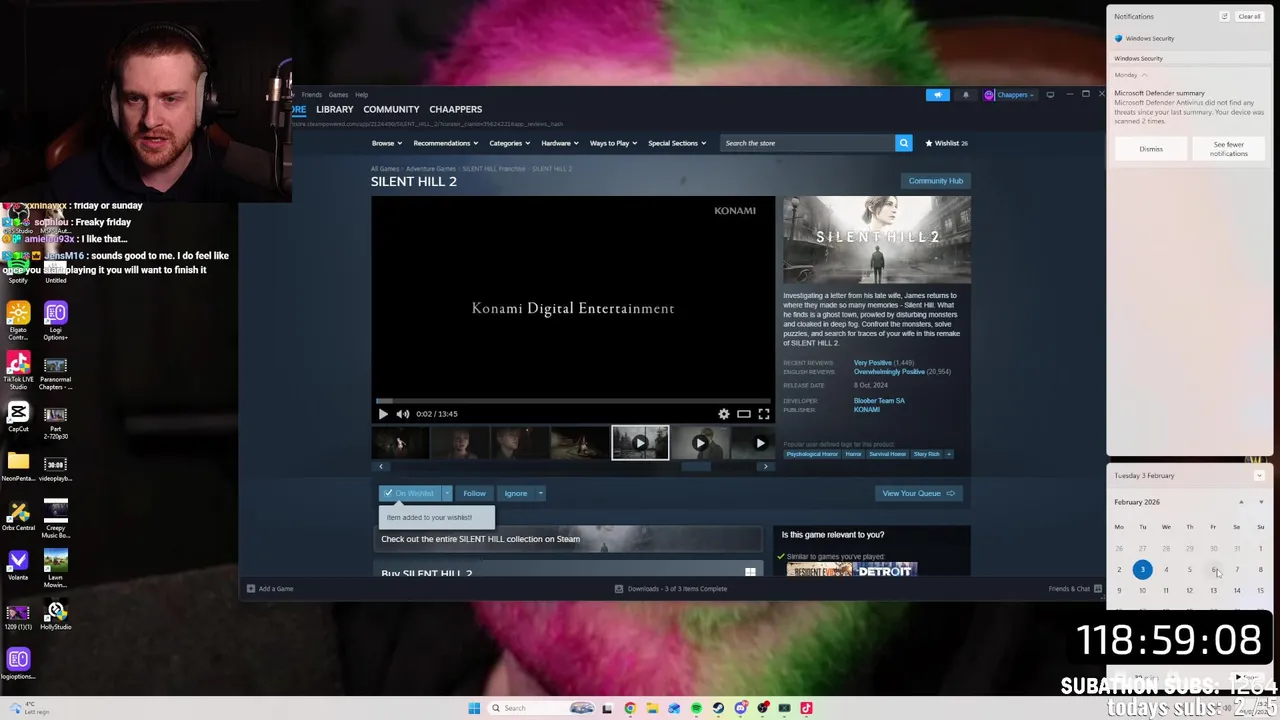The image size is (1280, 720).
Task: Click taskbar Search box
Action: coord(540,708)
